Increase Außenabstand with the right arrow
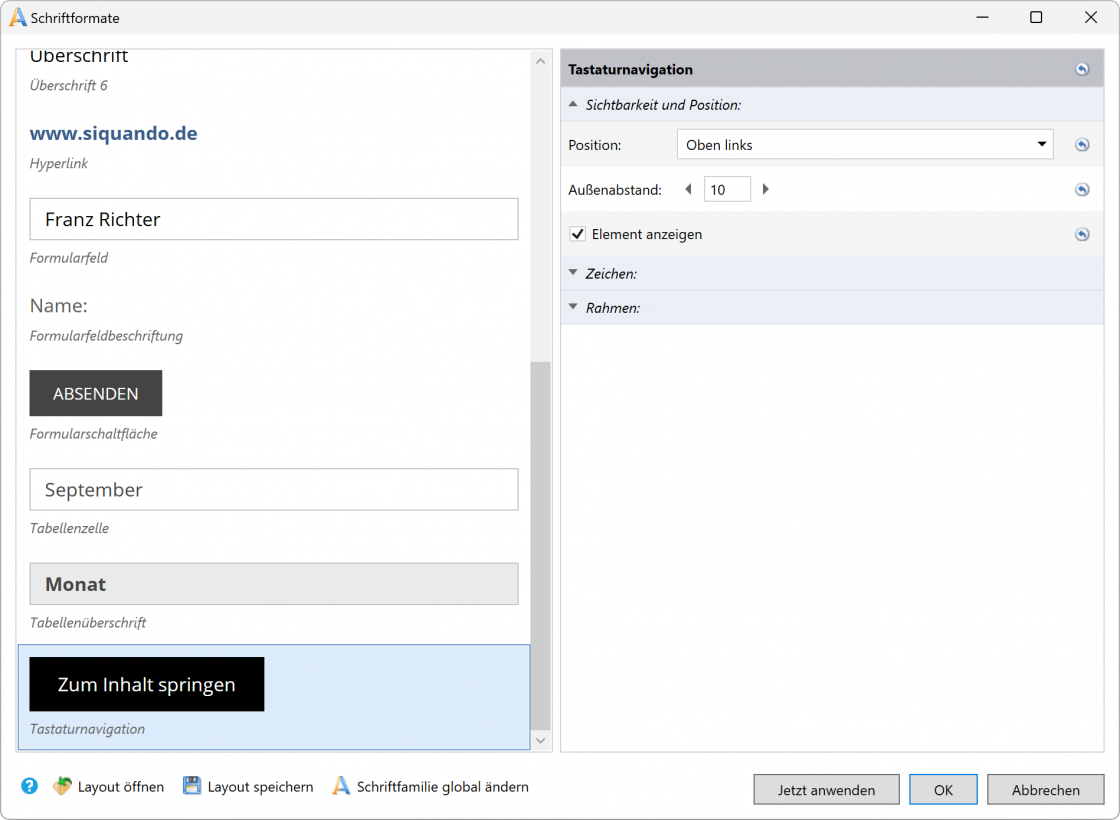Image resolution: width=1120 pixels, height=820 pixels. point(766,189)
